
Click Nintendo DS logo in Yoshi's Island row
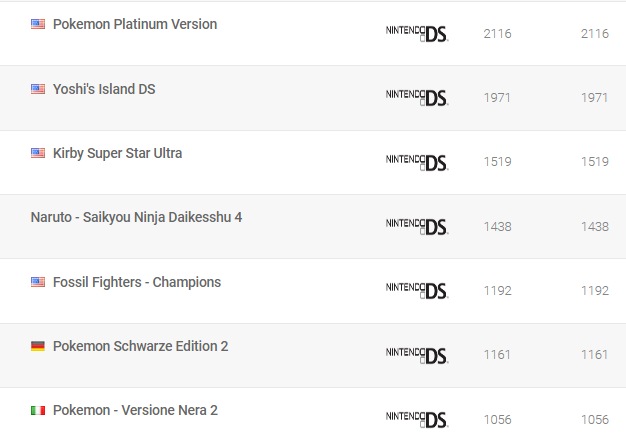(x=416, y=97)
